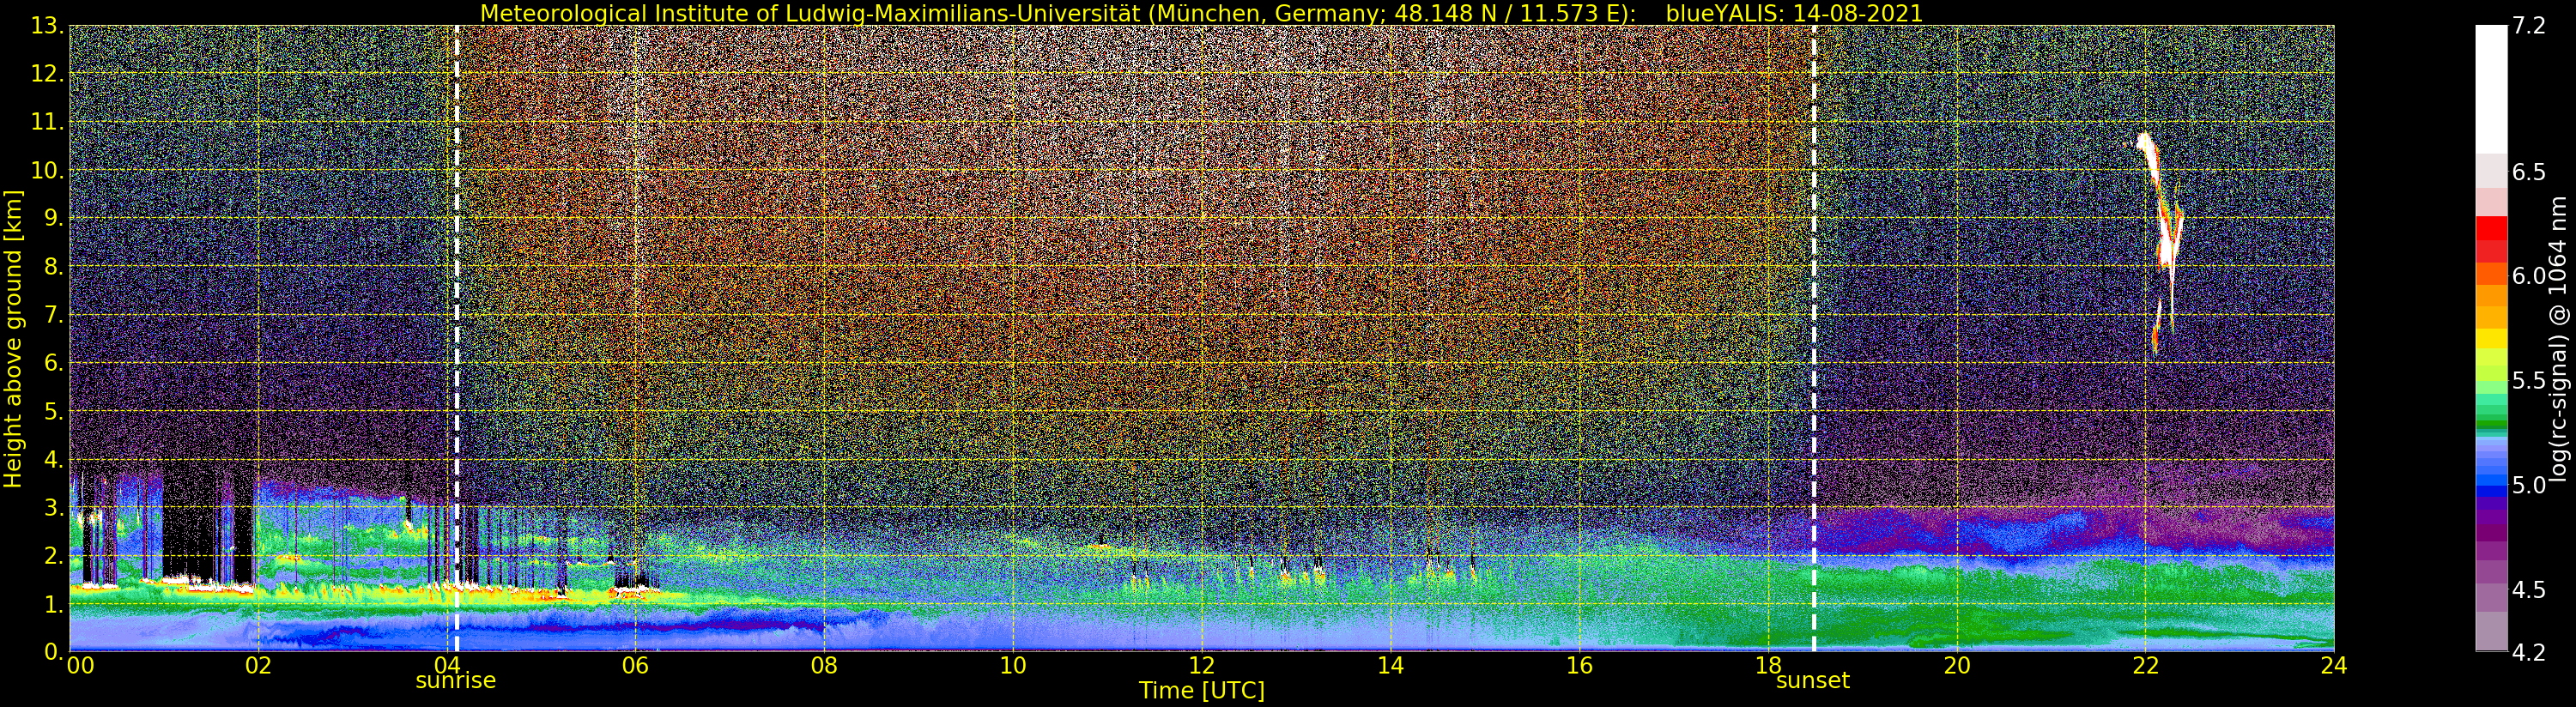2576x707 pixels.
Task: Click the white top section of the colorbar
Action: (x=2491, y=90)
